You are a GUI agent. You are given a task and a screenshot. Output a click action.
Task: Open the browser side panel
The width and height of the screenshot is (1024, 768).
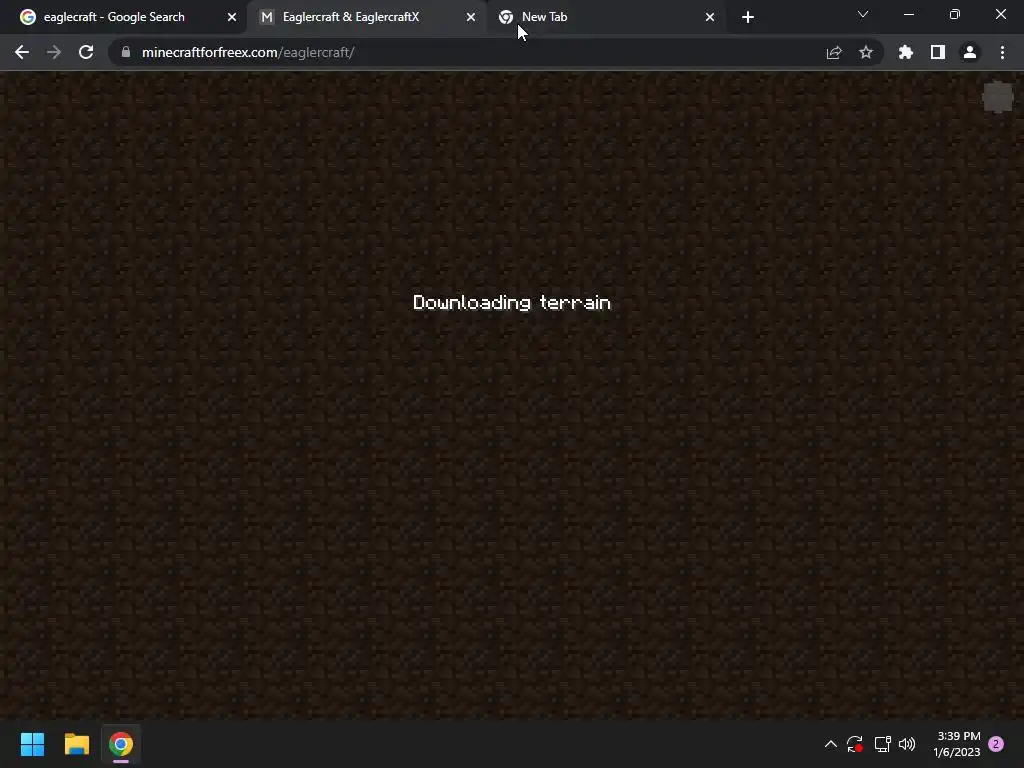[x=938, y=52]
